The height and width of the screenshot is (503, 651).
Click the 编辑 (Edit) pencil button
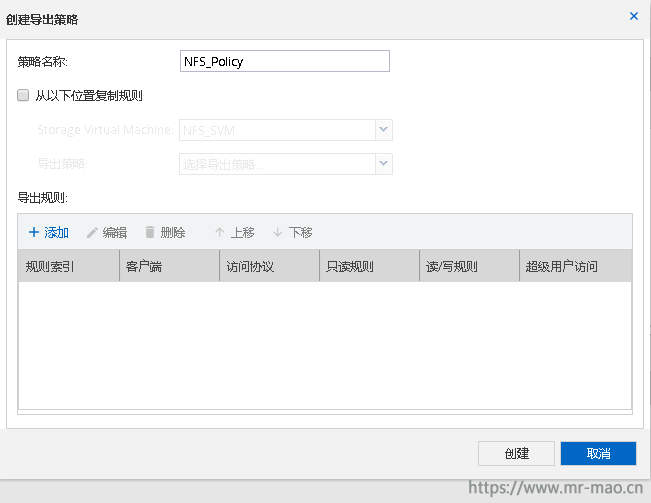[107, 232]
